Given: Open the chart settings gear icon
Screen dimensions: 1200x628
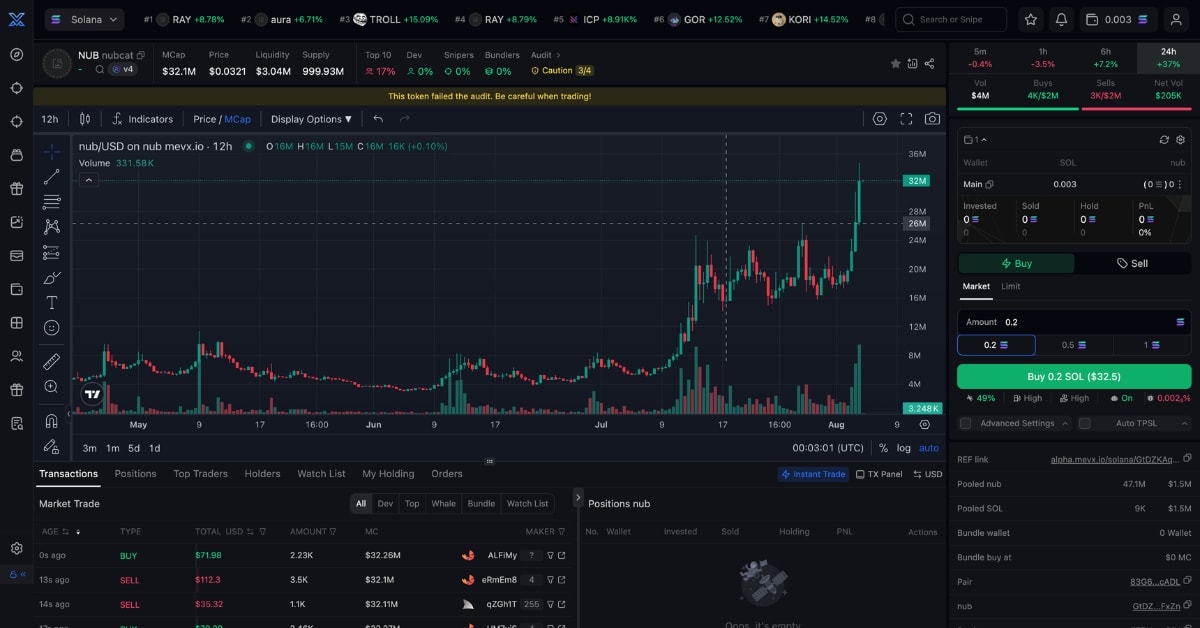Looking at the screenshot, I should (880, 119).
